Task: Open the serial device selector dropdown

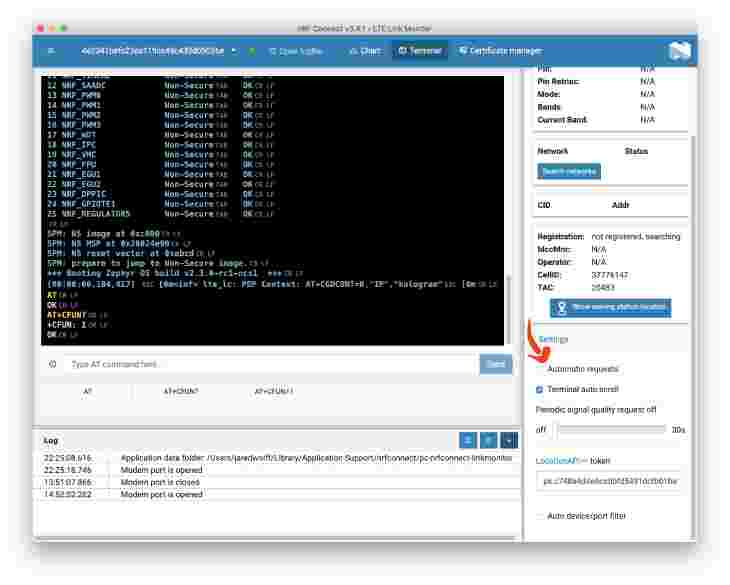Action: [x=158, y=51]
